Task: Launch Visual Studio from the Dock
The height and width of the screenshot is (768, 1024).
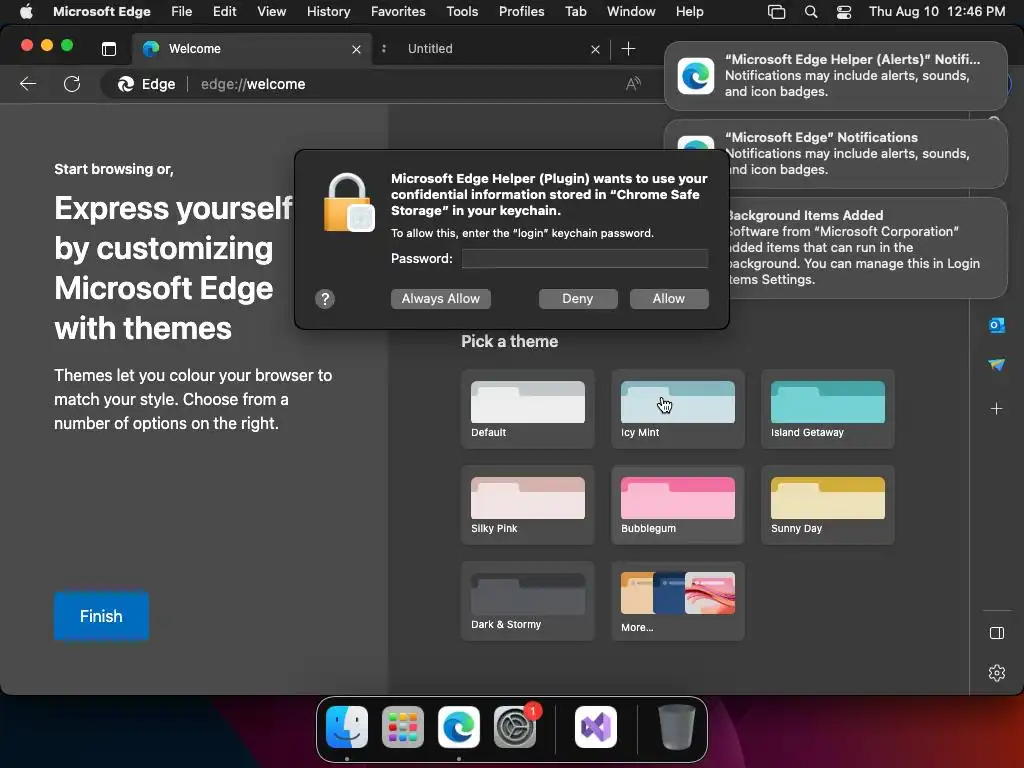Action: 596,727
